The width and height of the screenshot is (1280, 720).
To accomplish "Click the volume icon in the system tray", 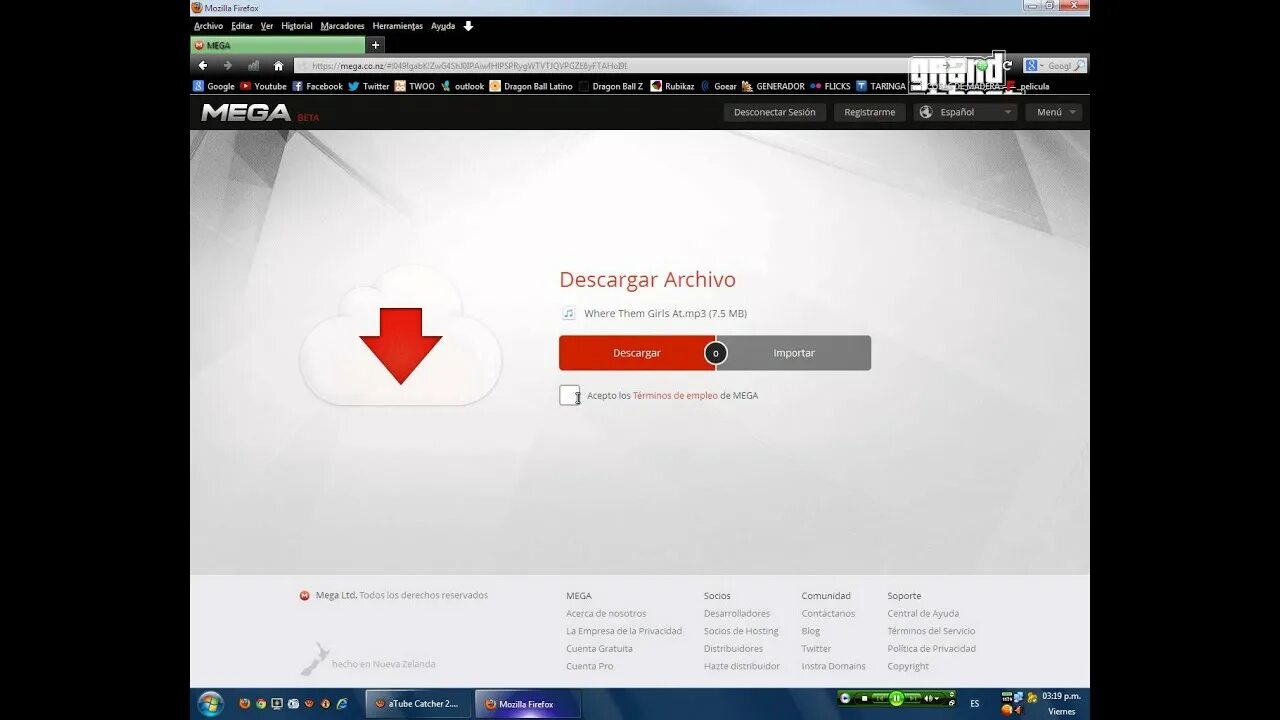I will [x=1018, y=710].
